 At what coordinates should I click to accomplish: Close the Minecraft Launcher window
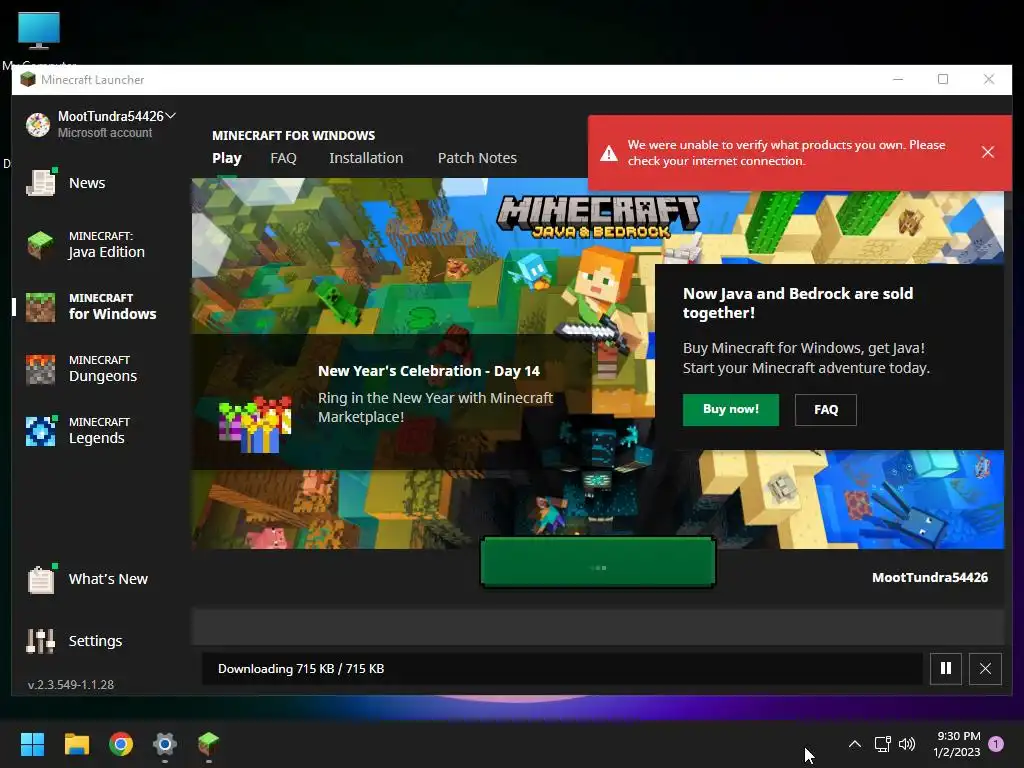(989, 79)
